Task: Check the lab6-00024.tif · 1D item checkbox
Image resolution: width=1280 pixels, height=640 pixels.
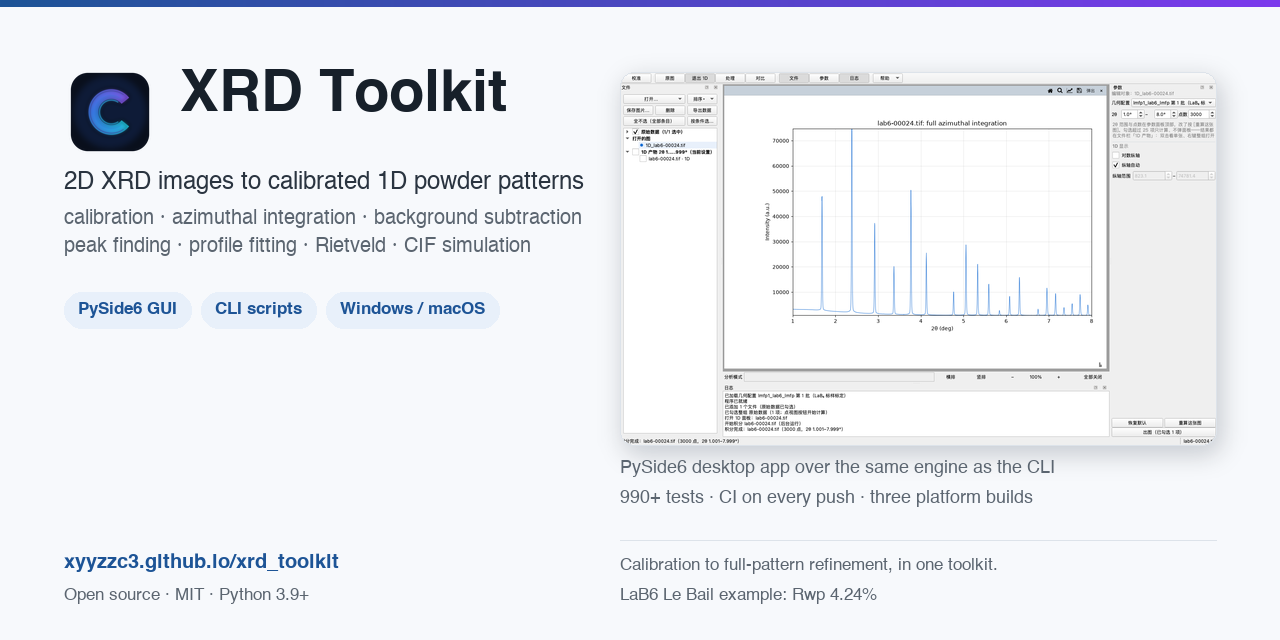Action: coord(643,159)
